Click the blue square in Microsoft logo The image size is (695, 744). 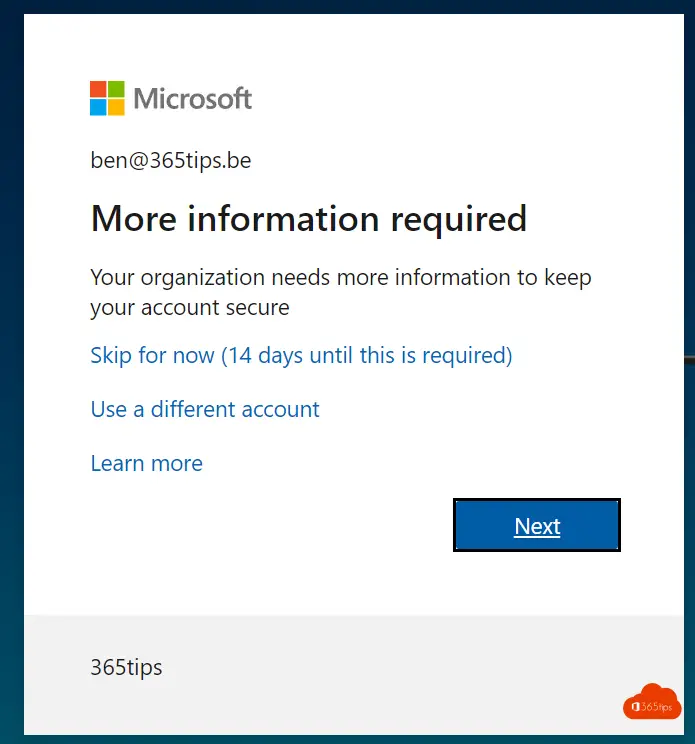[x=98, y=107]
